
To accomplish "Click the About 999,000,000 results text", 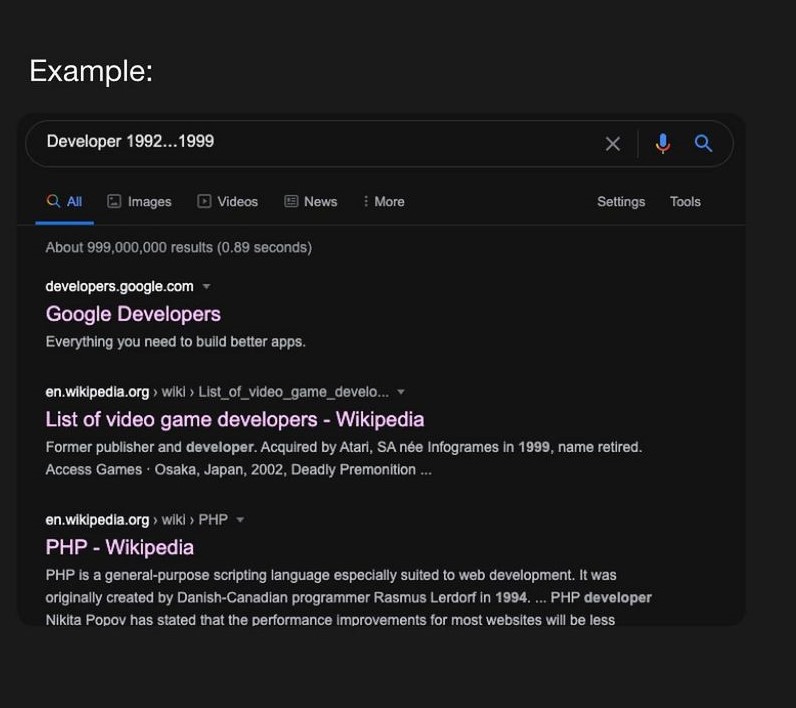I will [179, 248].
